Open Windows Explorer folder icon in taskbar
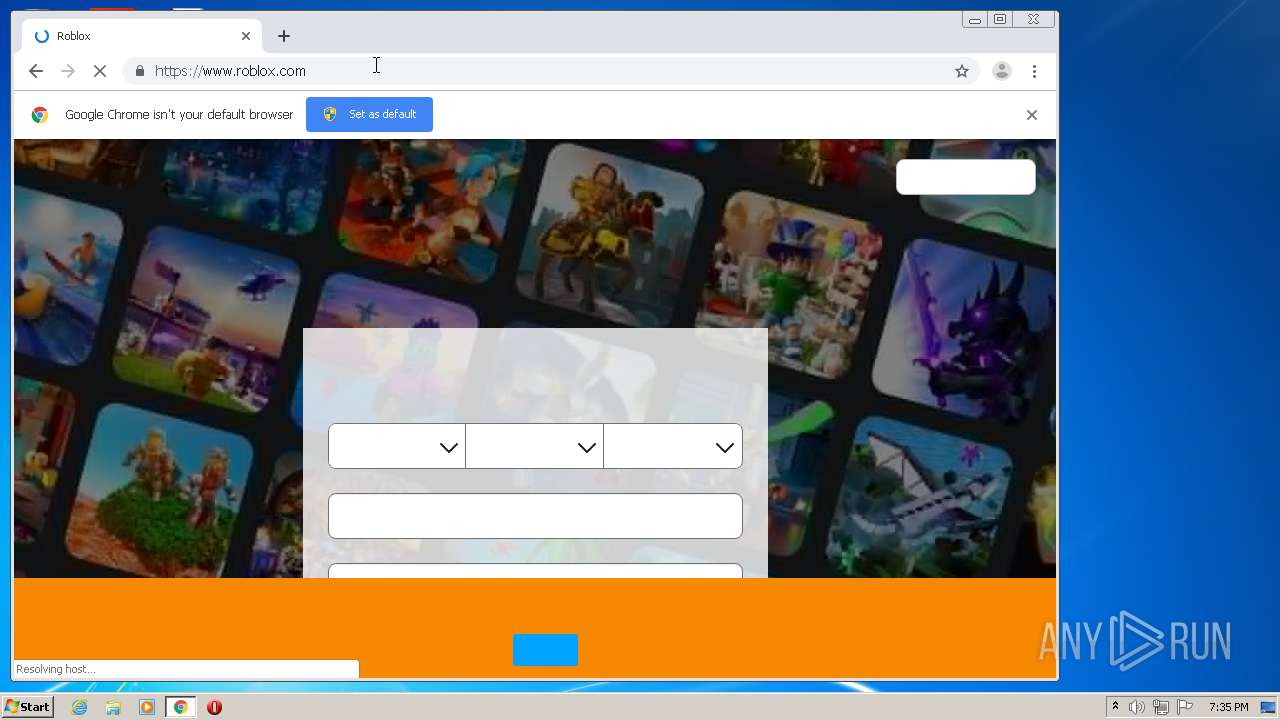 point(113,707)
